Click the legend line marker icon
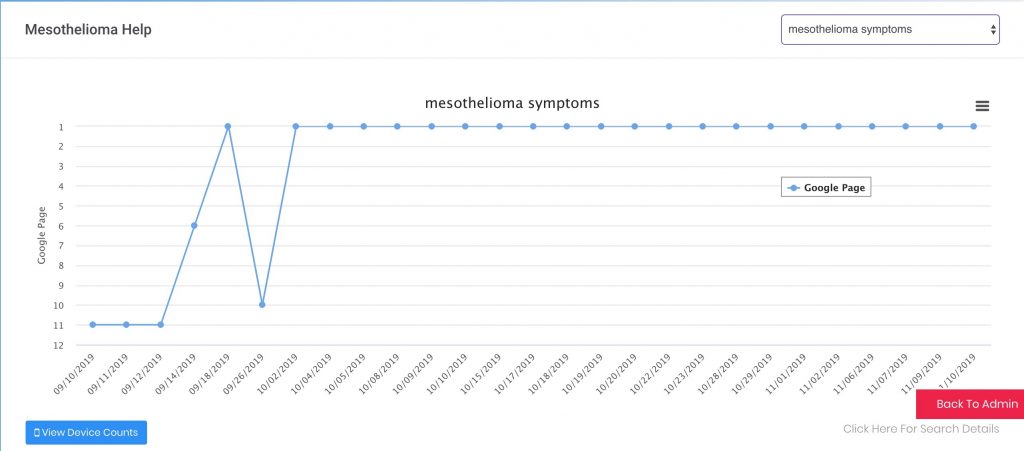The width and height of the screenshot is (1024, 451). (793, 188)
